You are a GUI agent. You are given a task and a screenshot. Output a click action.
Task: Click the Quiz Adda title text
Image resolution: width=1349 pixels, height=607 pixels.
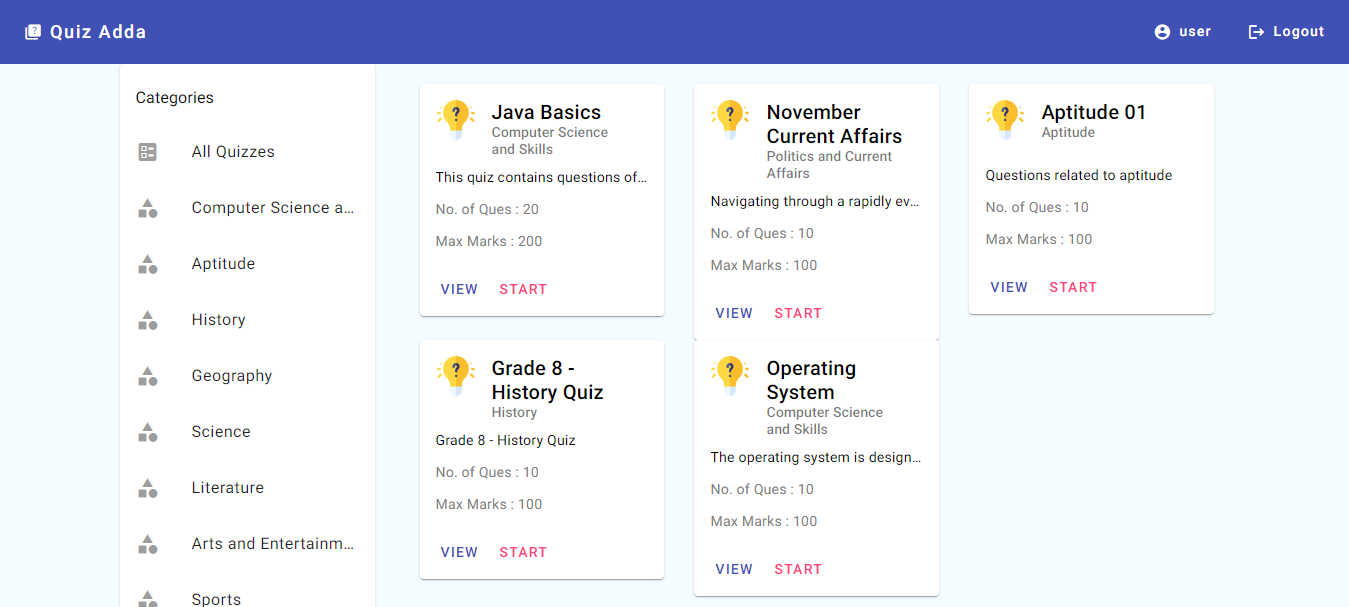pyautogui.click(x=98, y=32)
